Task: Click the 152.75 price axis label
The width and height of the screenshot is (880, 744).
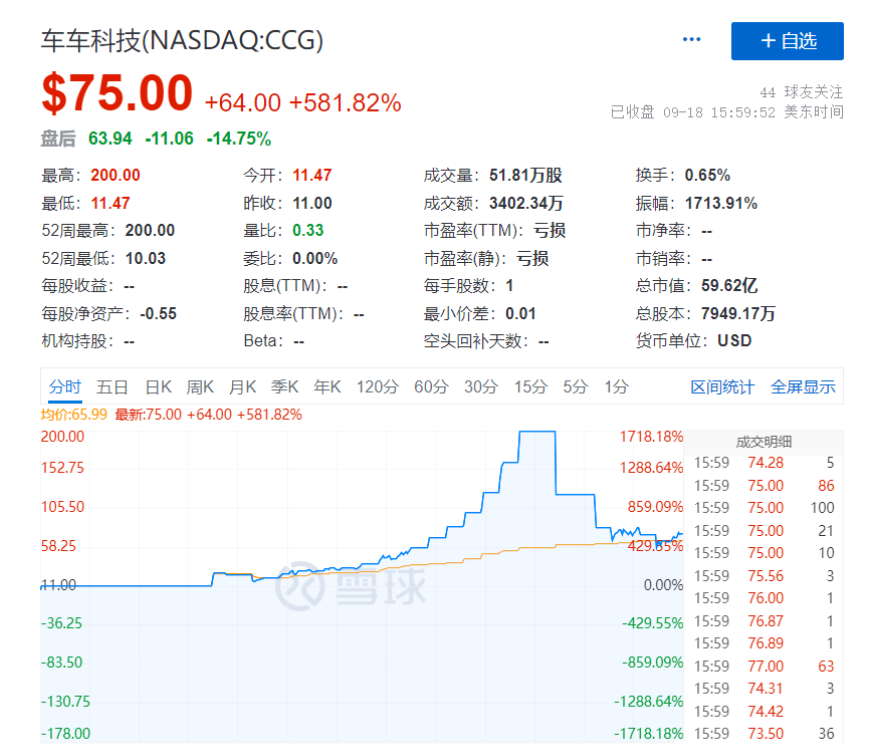Action: click(62, 468)
